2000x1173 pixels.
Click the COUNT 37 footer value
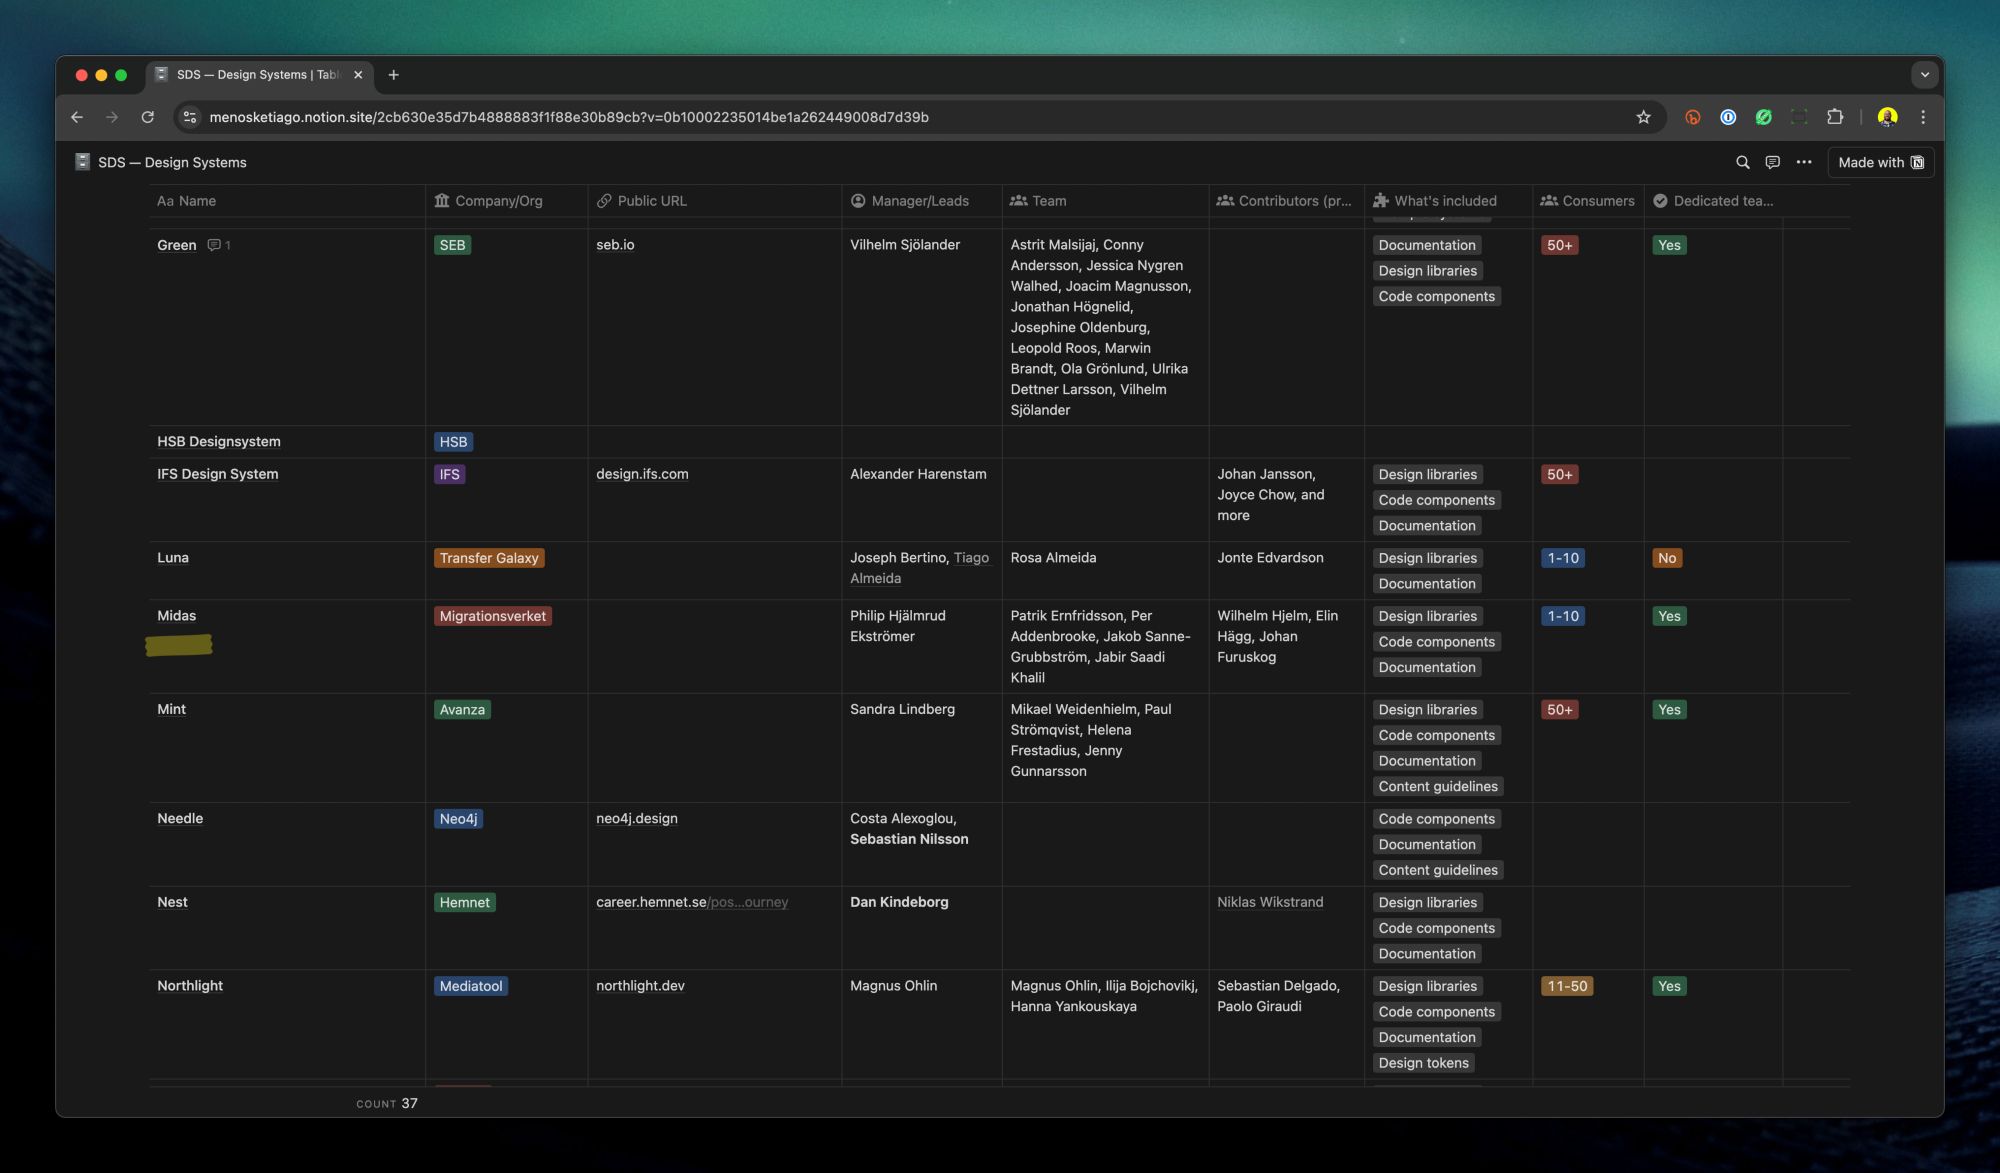coord(387,1104)
